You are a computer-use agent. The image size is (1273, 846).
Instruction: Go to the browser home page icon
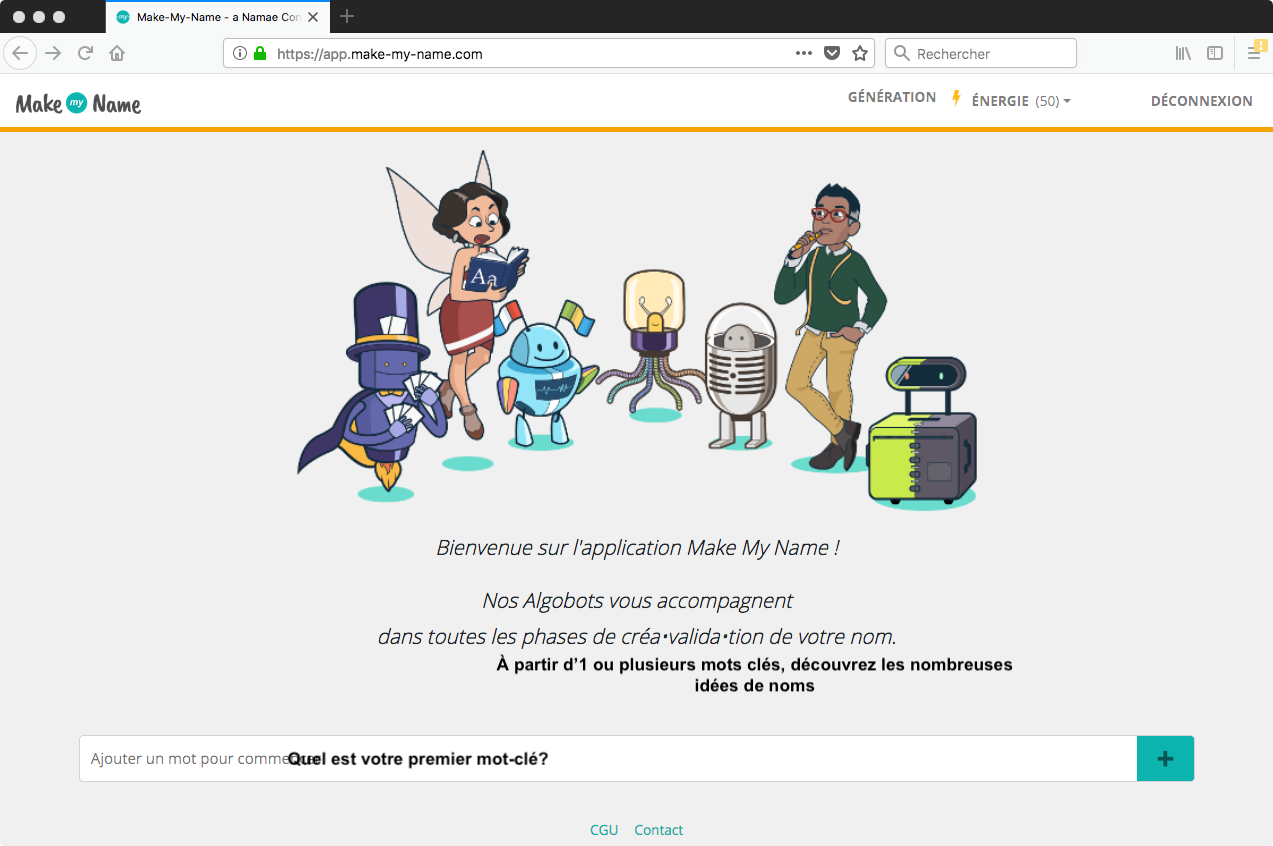tap(117, 53)
